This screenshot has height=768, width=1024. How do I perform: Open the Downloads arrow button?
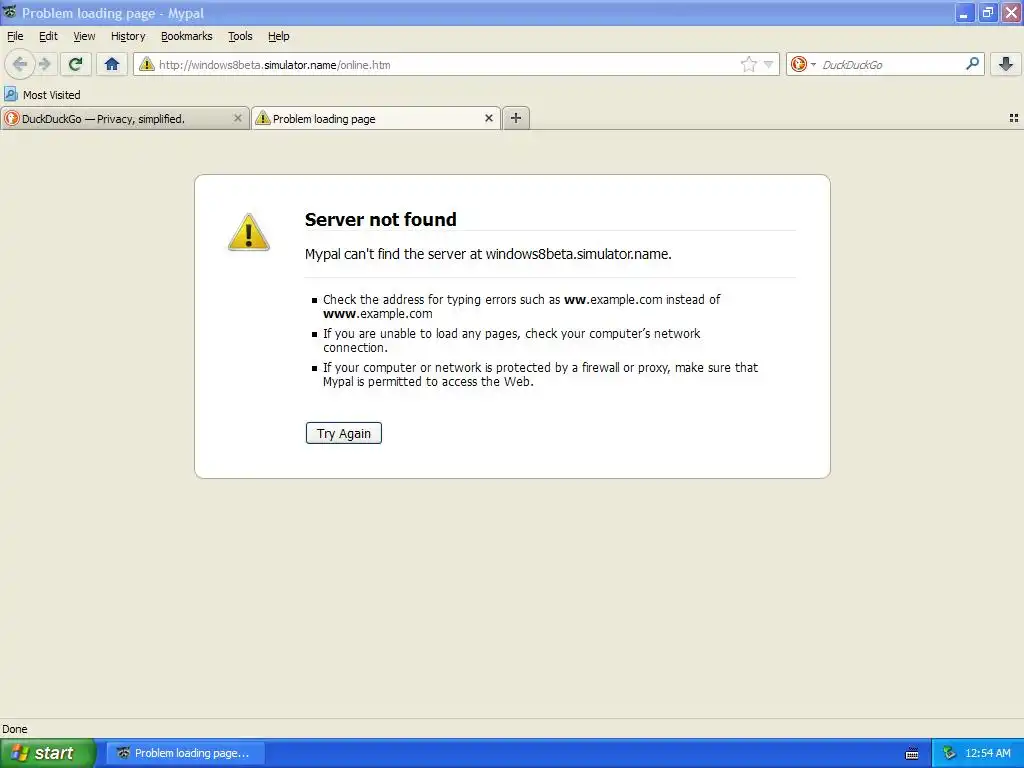(1006, 64)
